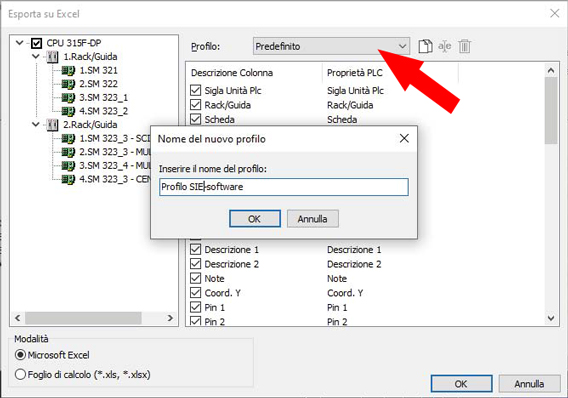Click the rename profile icon

(444, 46)
